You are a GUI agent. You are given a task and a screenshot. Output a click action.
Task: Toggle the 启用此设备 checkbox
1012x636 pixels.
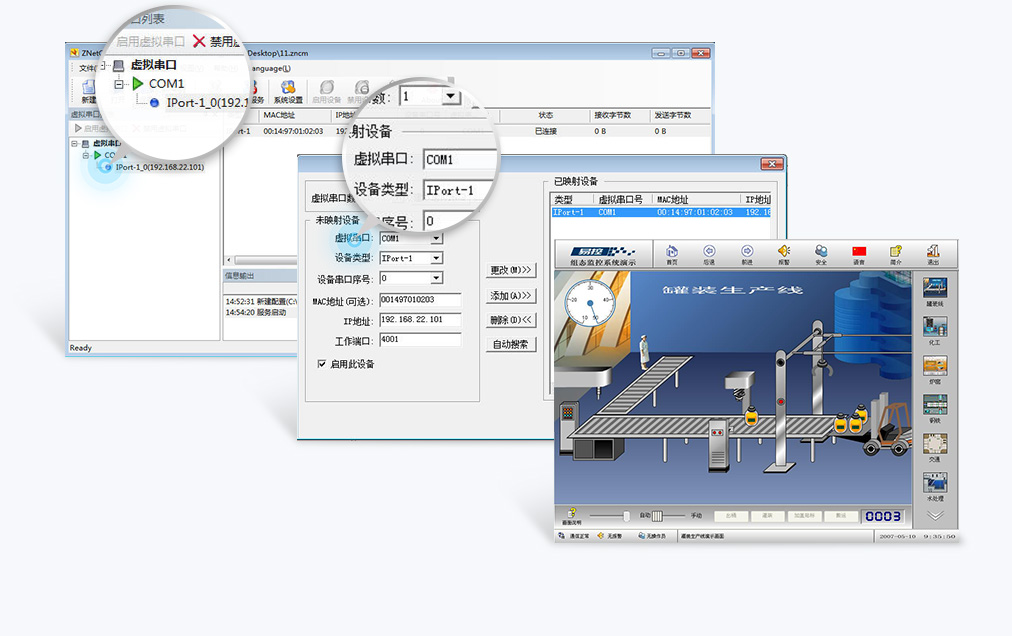tap(321, 364)
